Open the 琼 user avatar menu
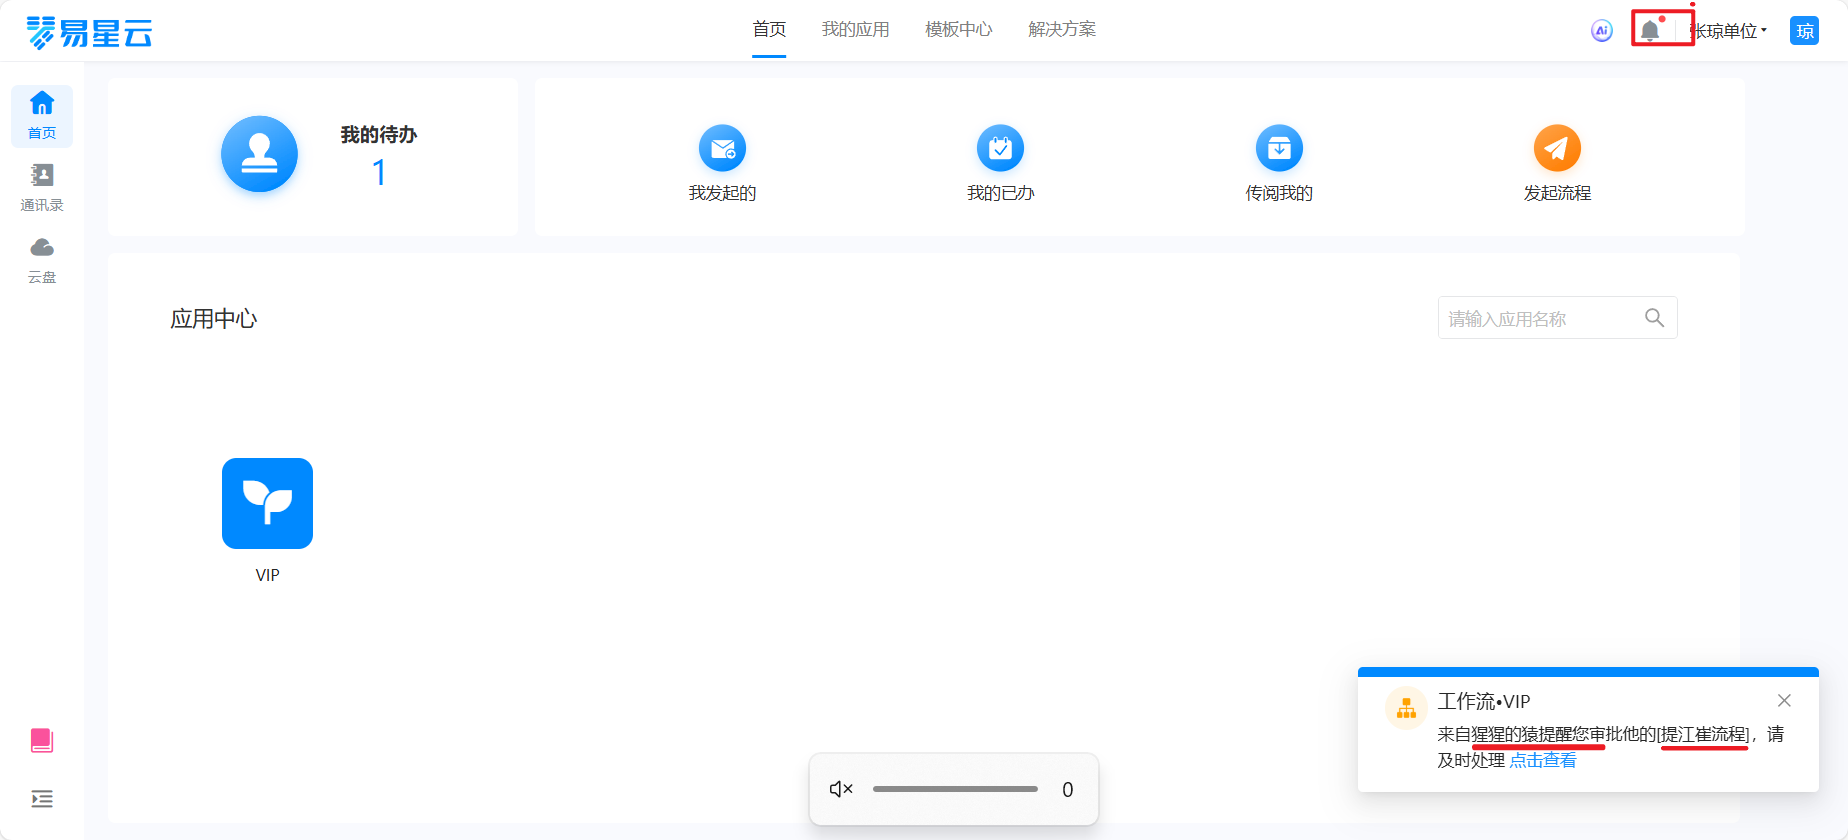 tap(1804, 31)
